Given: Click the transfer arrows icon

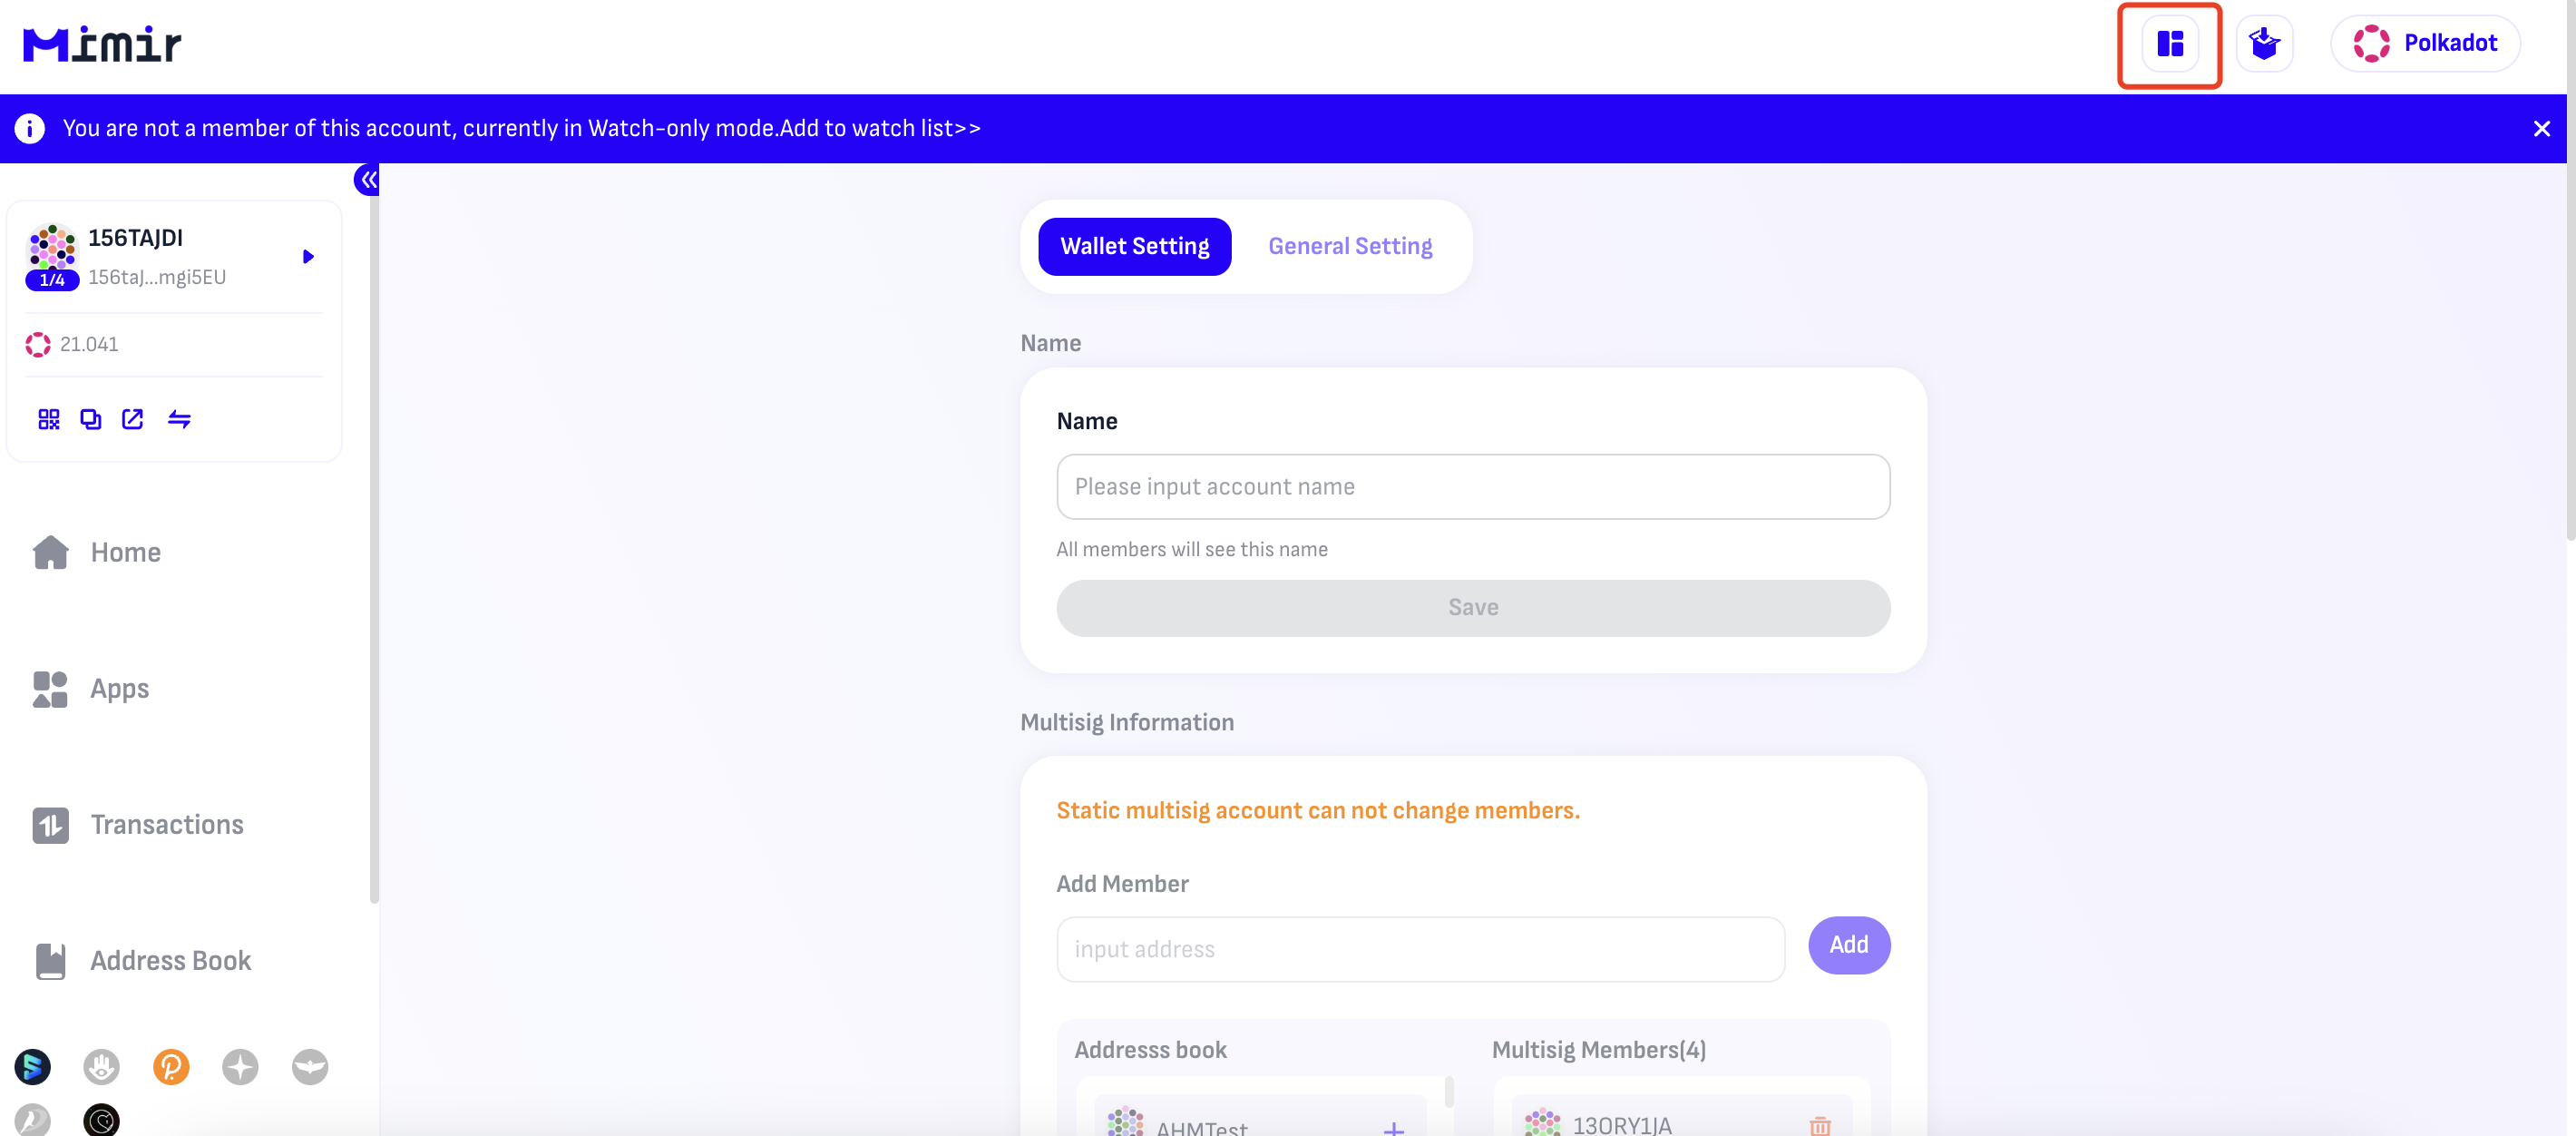Looking at the screenshot, I should pyautogui.click(x=179, y=419).
